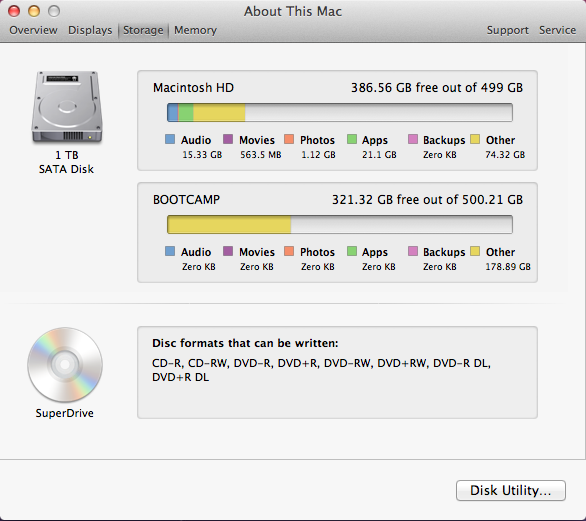Click the 1.12 GB Photos value
The width and height of the screenshot is (586, 521).
tap(318, 155)
